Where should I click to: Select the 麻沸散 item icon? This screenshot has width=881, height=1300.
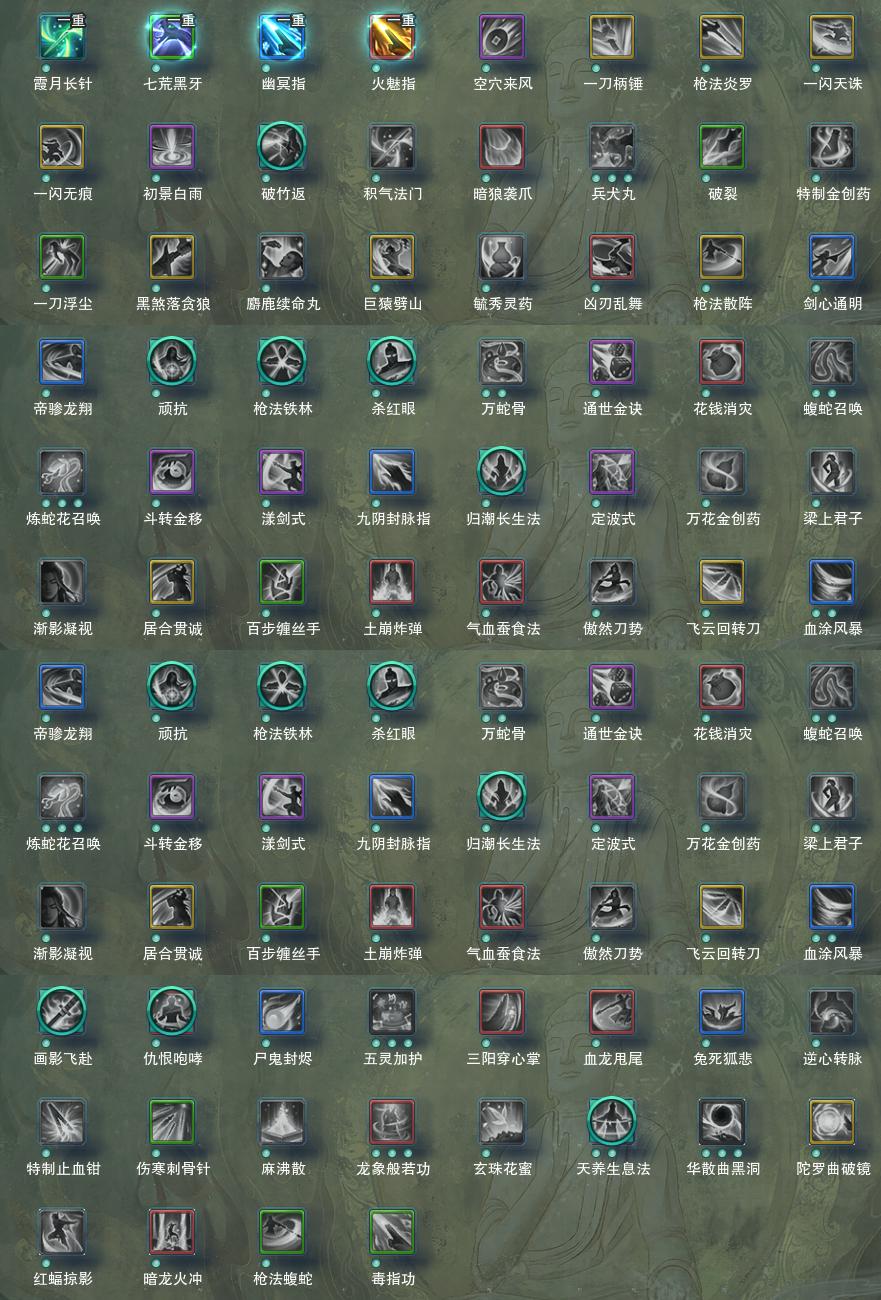[282, 1122]
